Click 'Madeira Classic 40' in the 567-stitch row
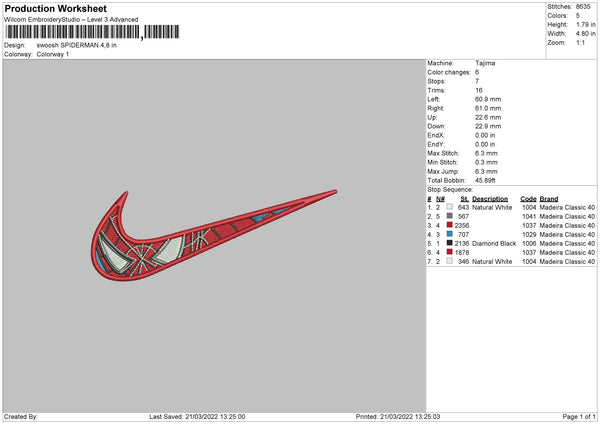Viewport: 600px width, 424px height. (567, 217)
